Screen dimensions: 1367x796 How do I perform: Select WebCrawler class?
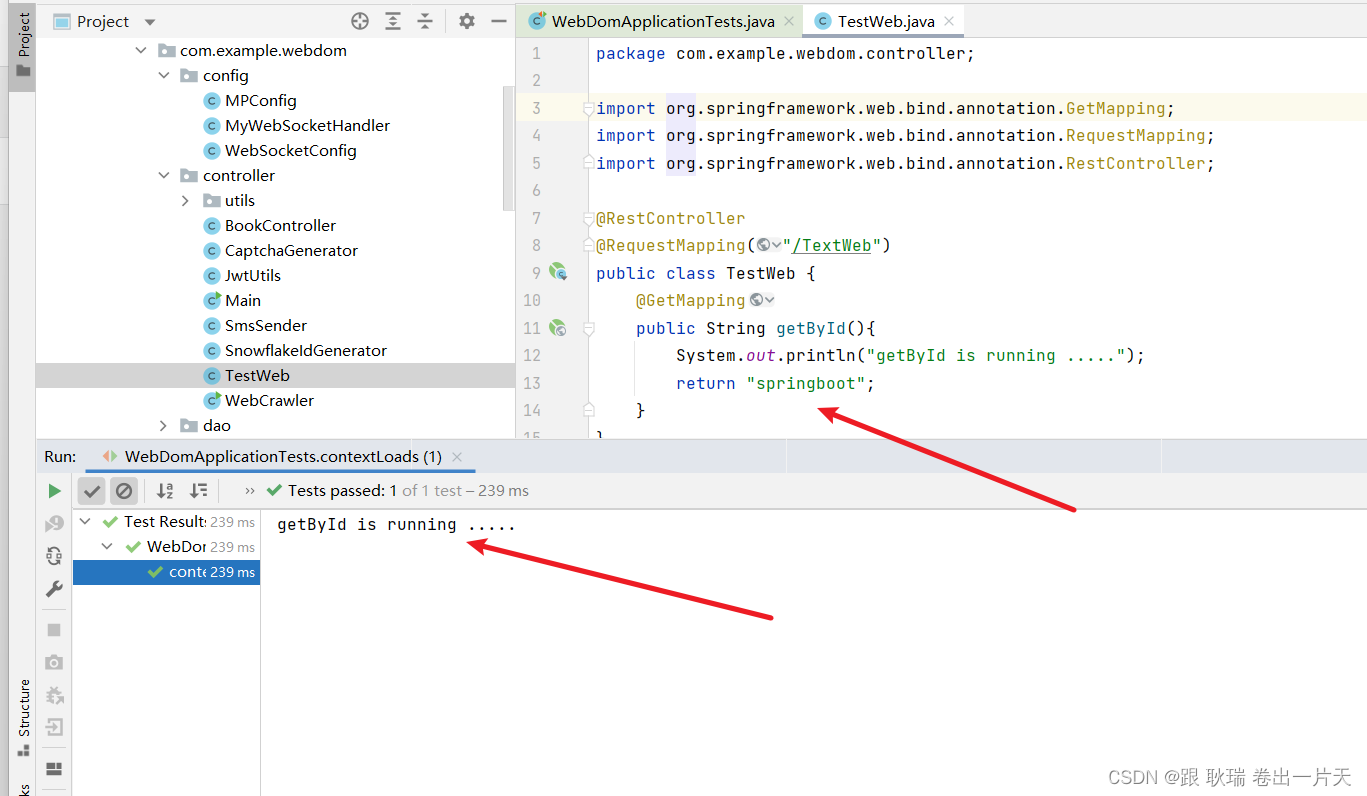point(269,400)
